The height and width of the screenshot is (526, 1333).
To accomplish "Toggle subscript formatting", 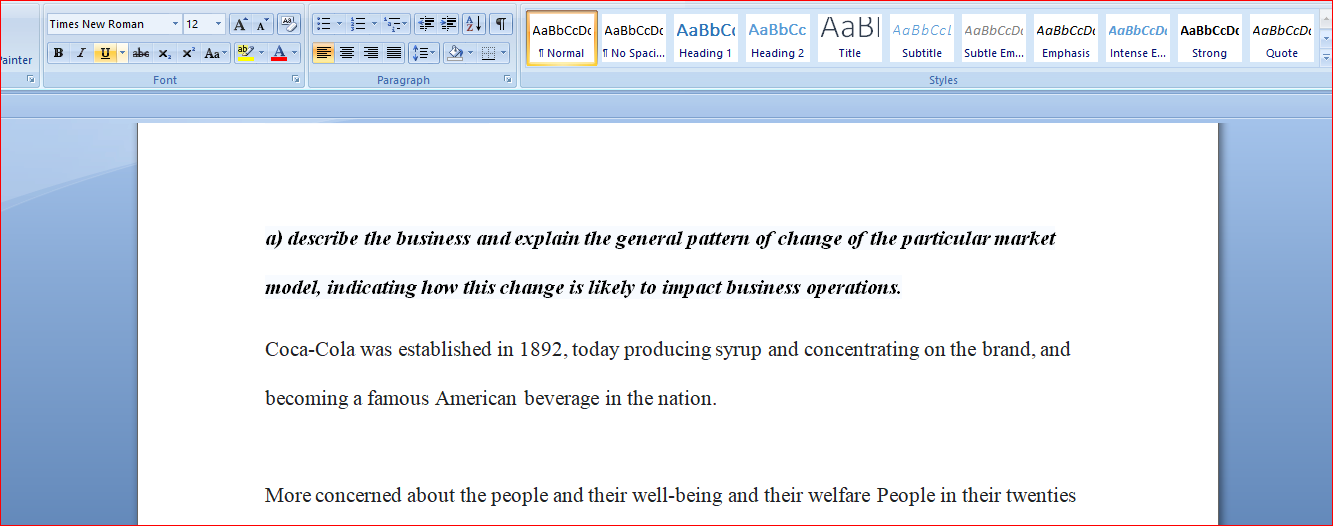I will 165,53.
